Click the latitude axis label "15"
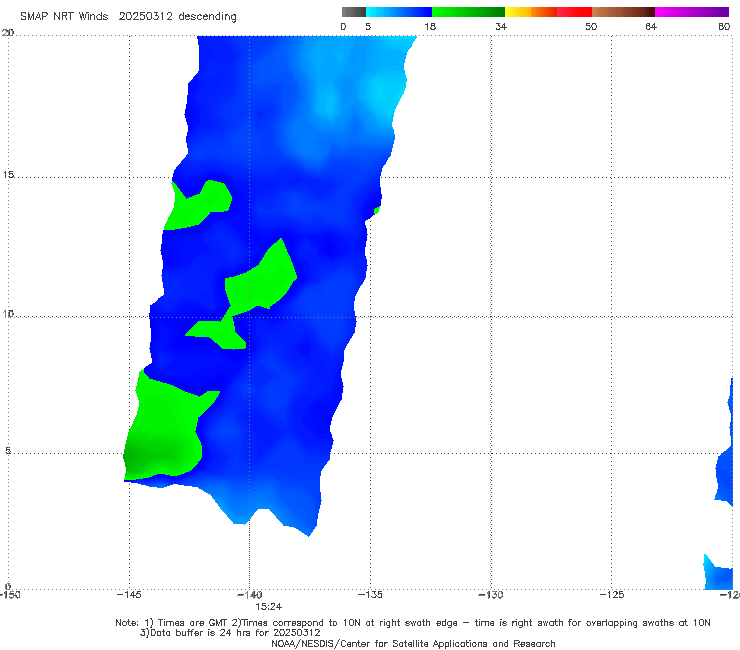This screenshot has height=650, width=740. [8, 175]
